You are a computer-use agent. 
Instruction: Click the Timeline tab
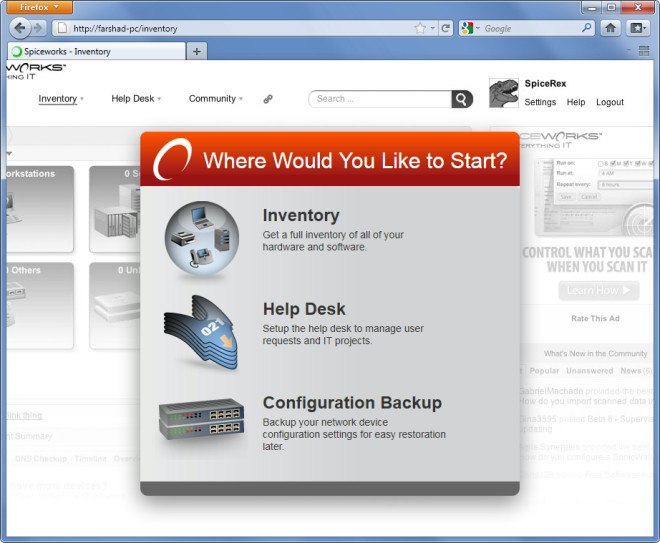point(90,459)
